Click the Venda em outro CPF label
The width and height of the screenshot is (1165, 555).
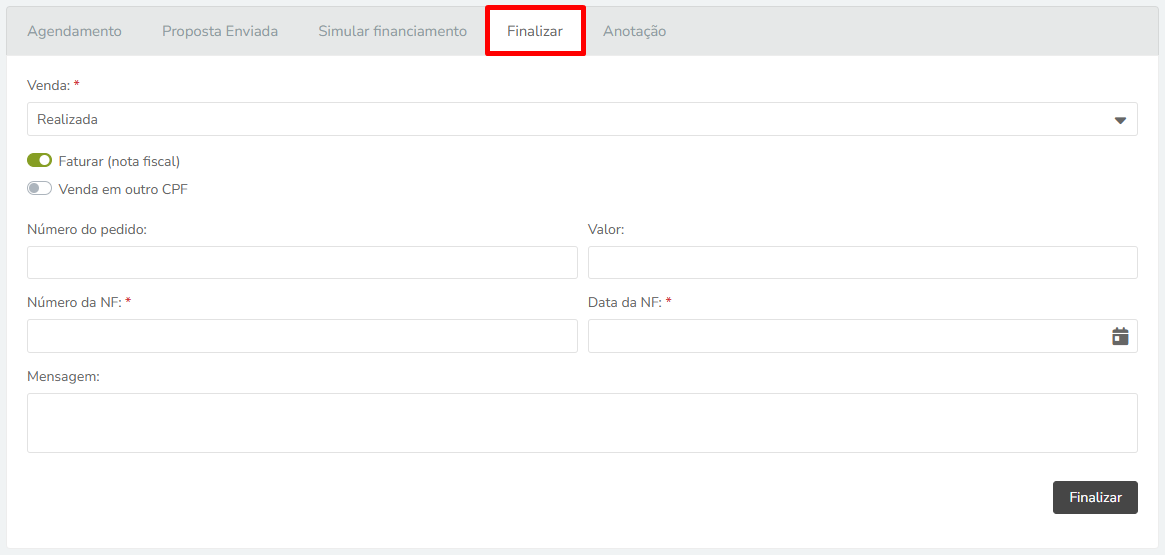(x=123, y=189)
